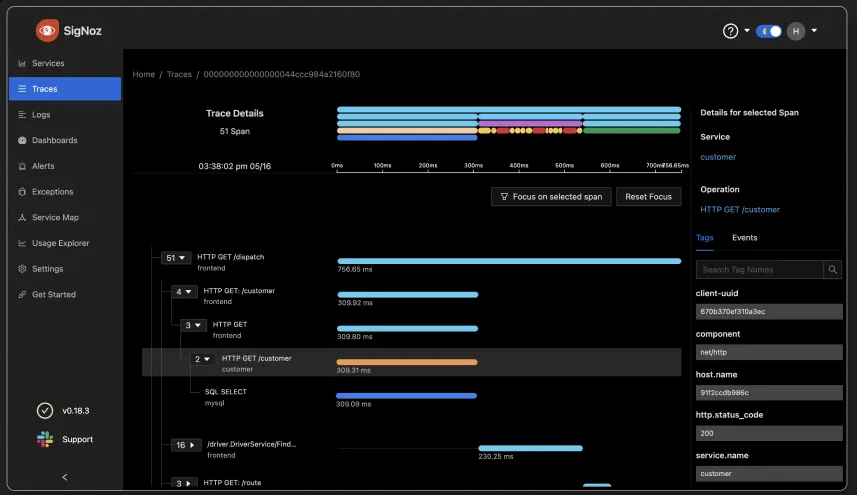
Task: Click the 766.65 ms dispatch span bar
Action: pyautogui.click(x=509, y=261)
